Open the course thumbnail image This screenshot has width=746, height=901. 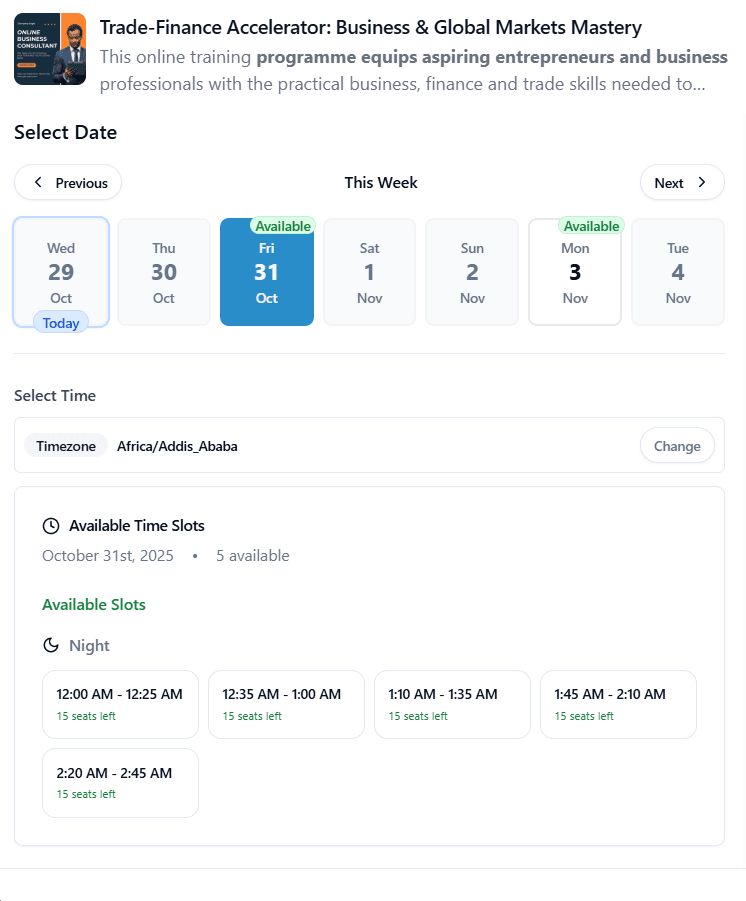(x=50, y=48)
